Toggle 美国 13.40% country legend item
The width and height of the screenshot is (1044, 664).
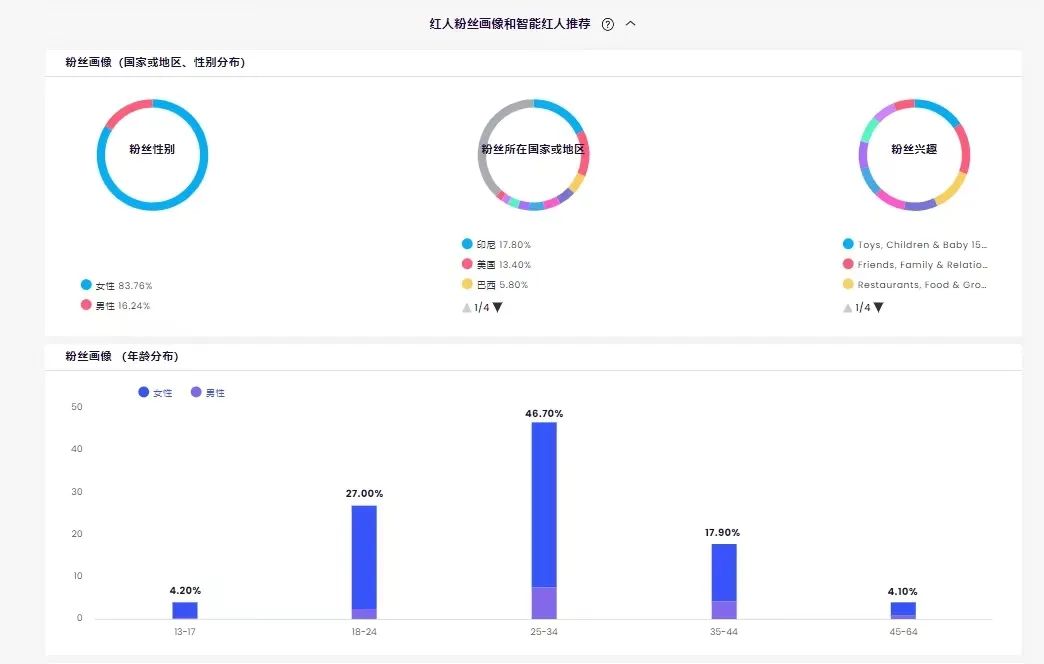pos(497,264)
